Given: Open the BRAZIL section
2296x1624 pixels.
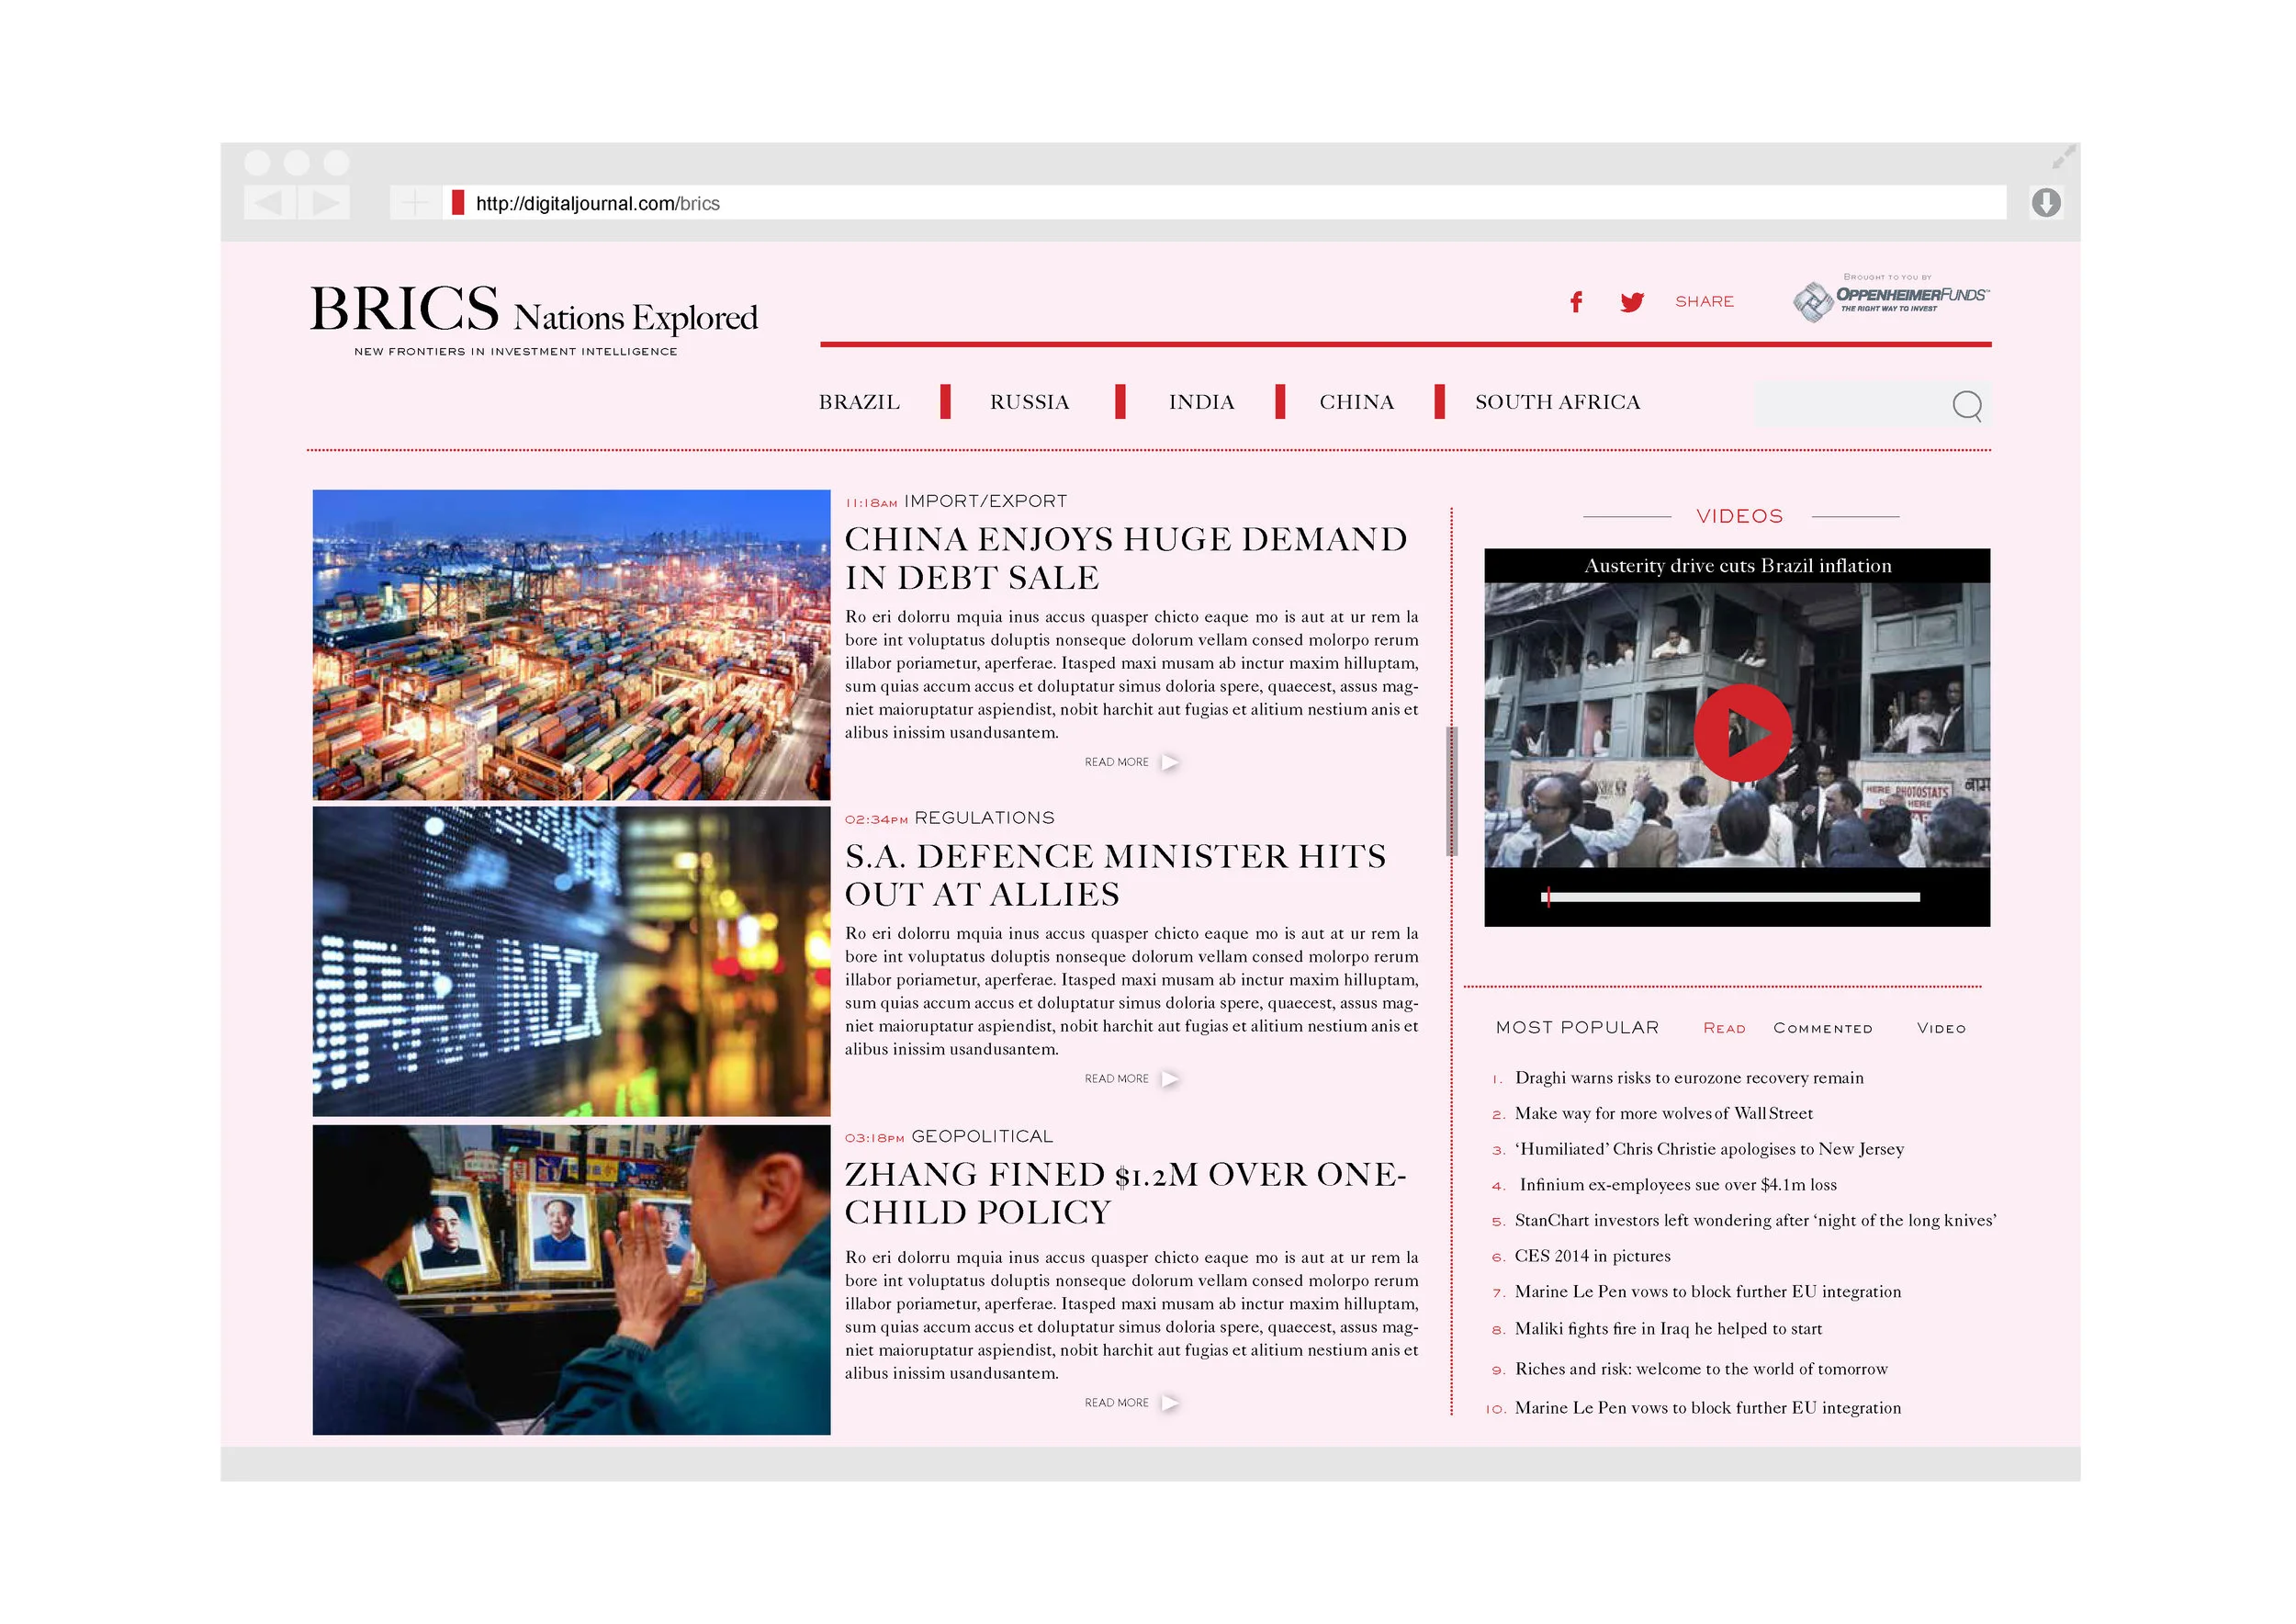Looking at the screenshot, I should point(859,402).
